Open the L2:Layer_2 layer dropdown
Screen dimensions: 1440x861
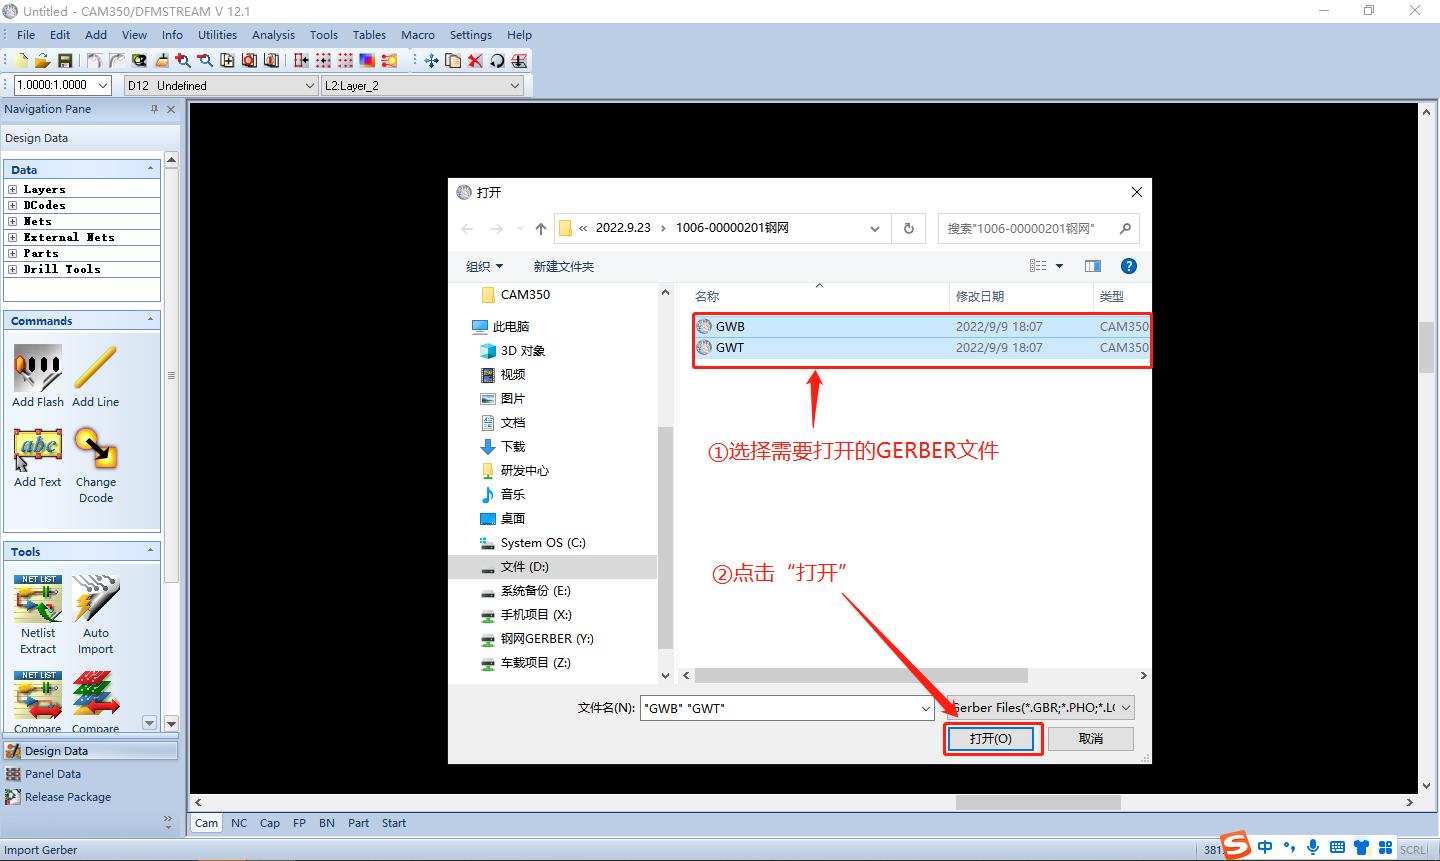515,86
